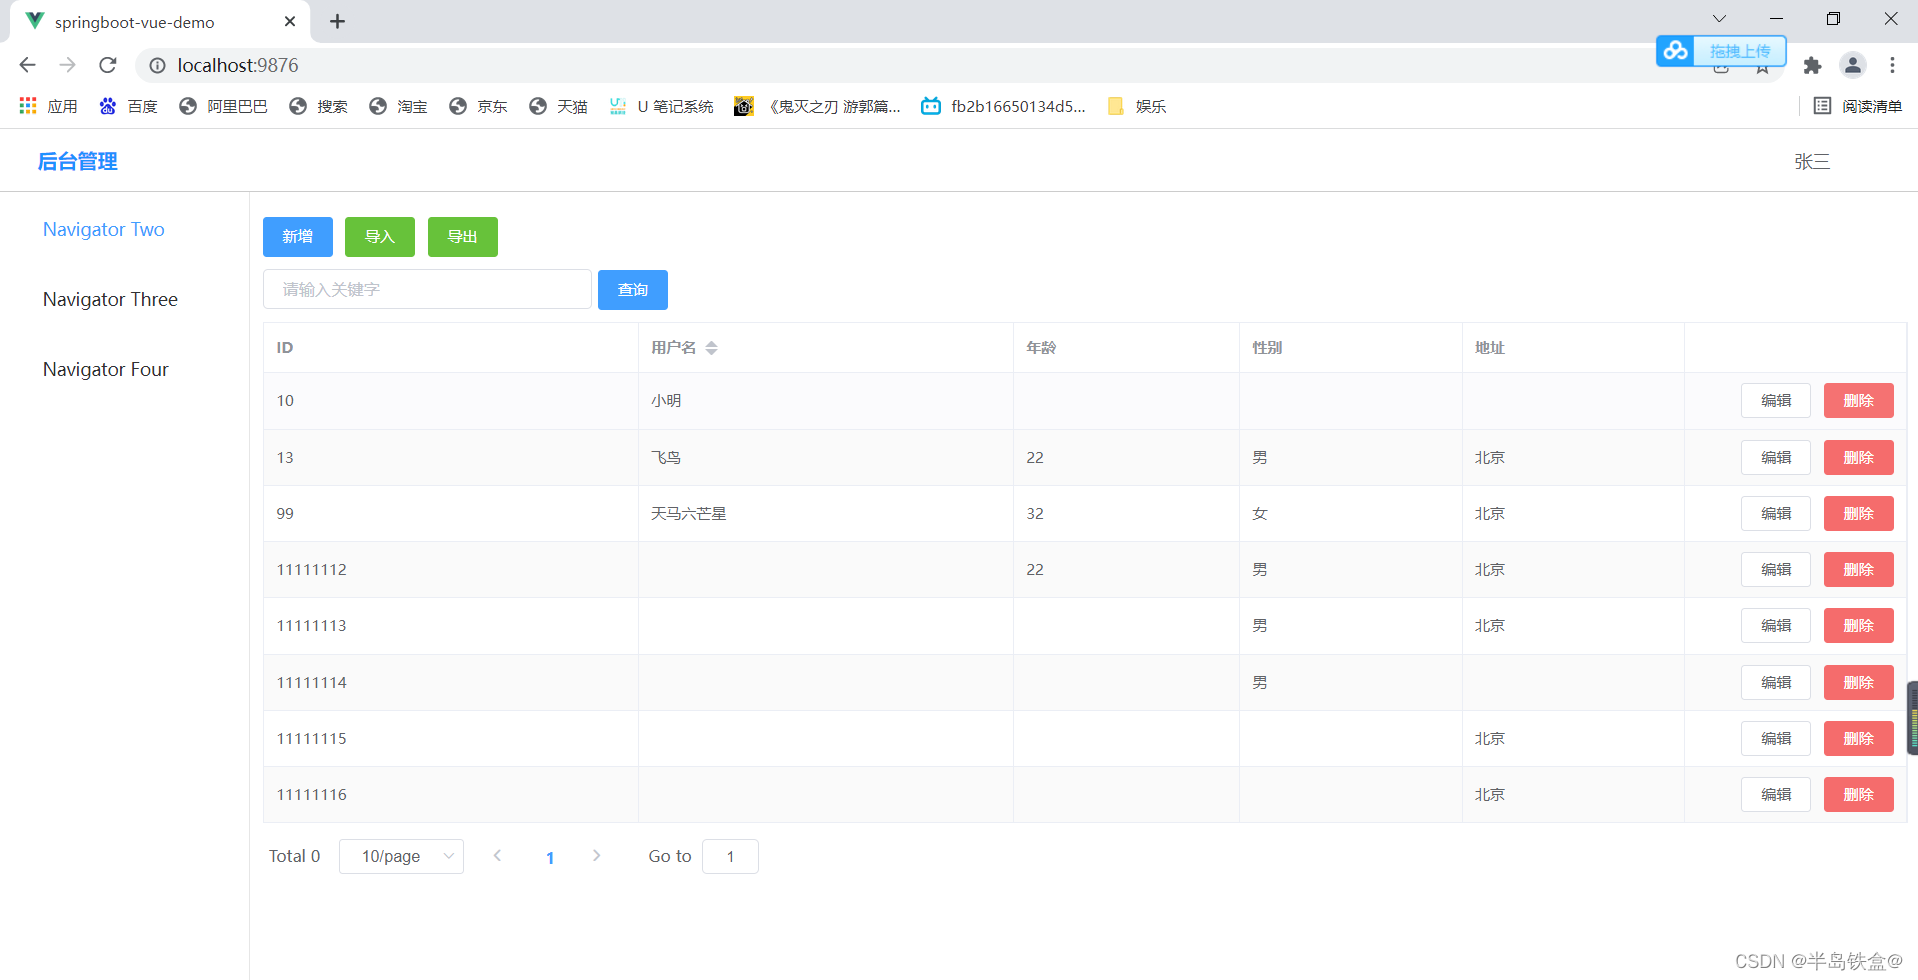The width and height of the screenshot is (1918, 980).
Task: Click the Total 0 pagination label
Action: click(x=295, y=856)
